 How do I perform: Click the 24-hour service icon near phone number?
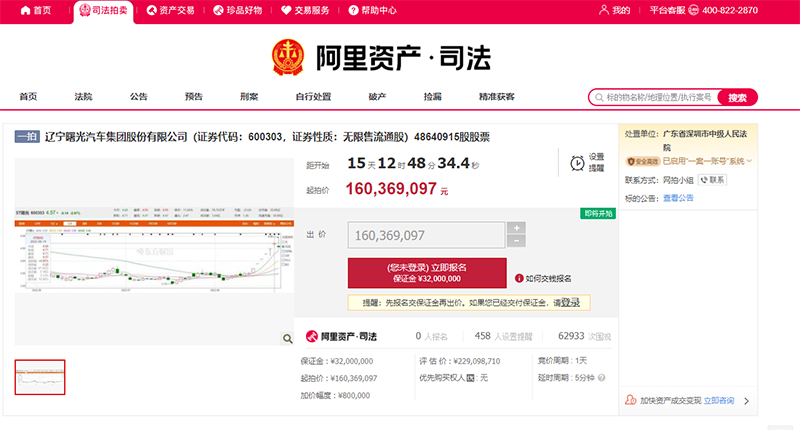(x=693, y=10)
